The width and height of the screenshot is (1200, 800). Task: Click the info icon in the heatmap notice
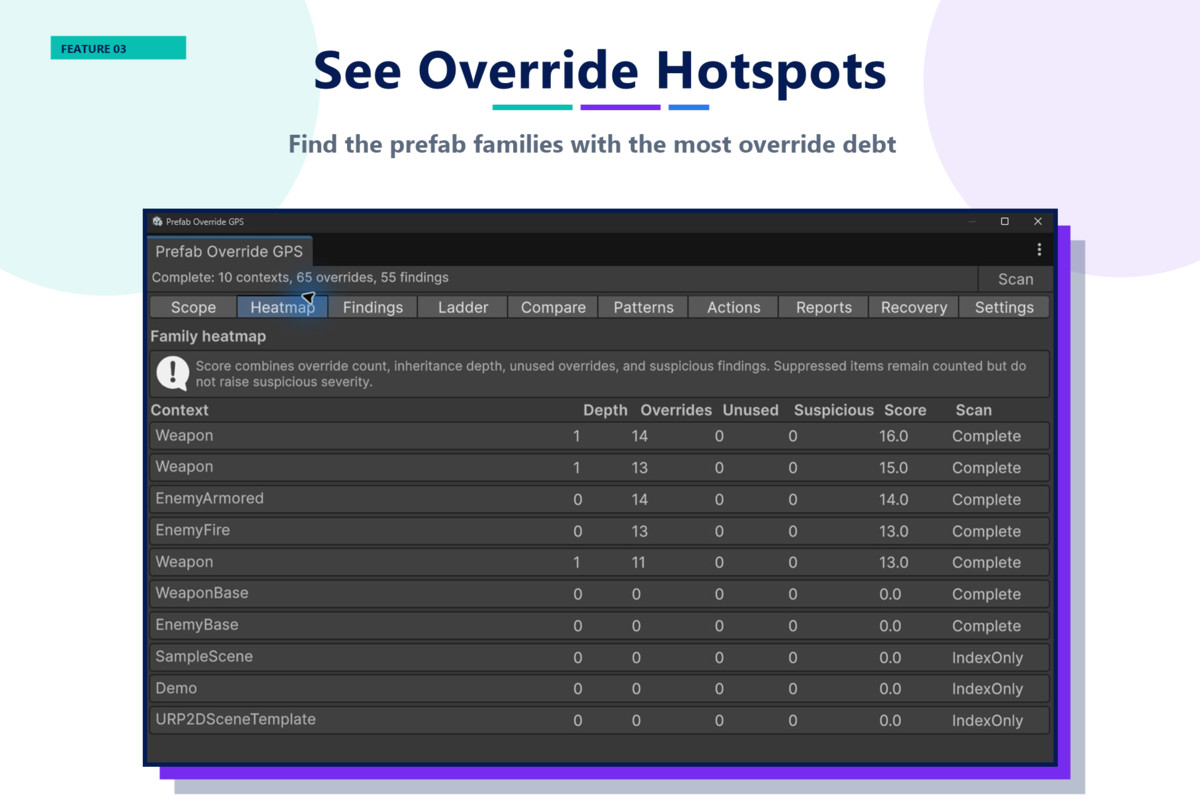(173, 374)
